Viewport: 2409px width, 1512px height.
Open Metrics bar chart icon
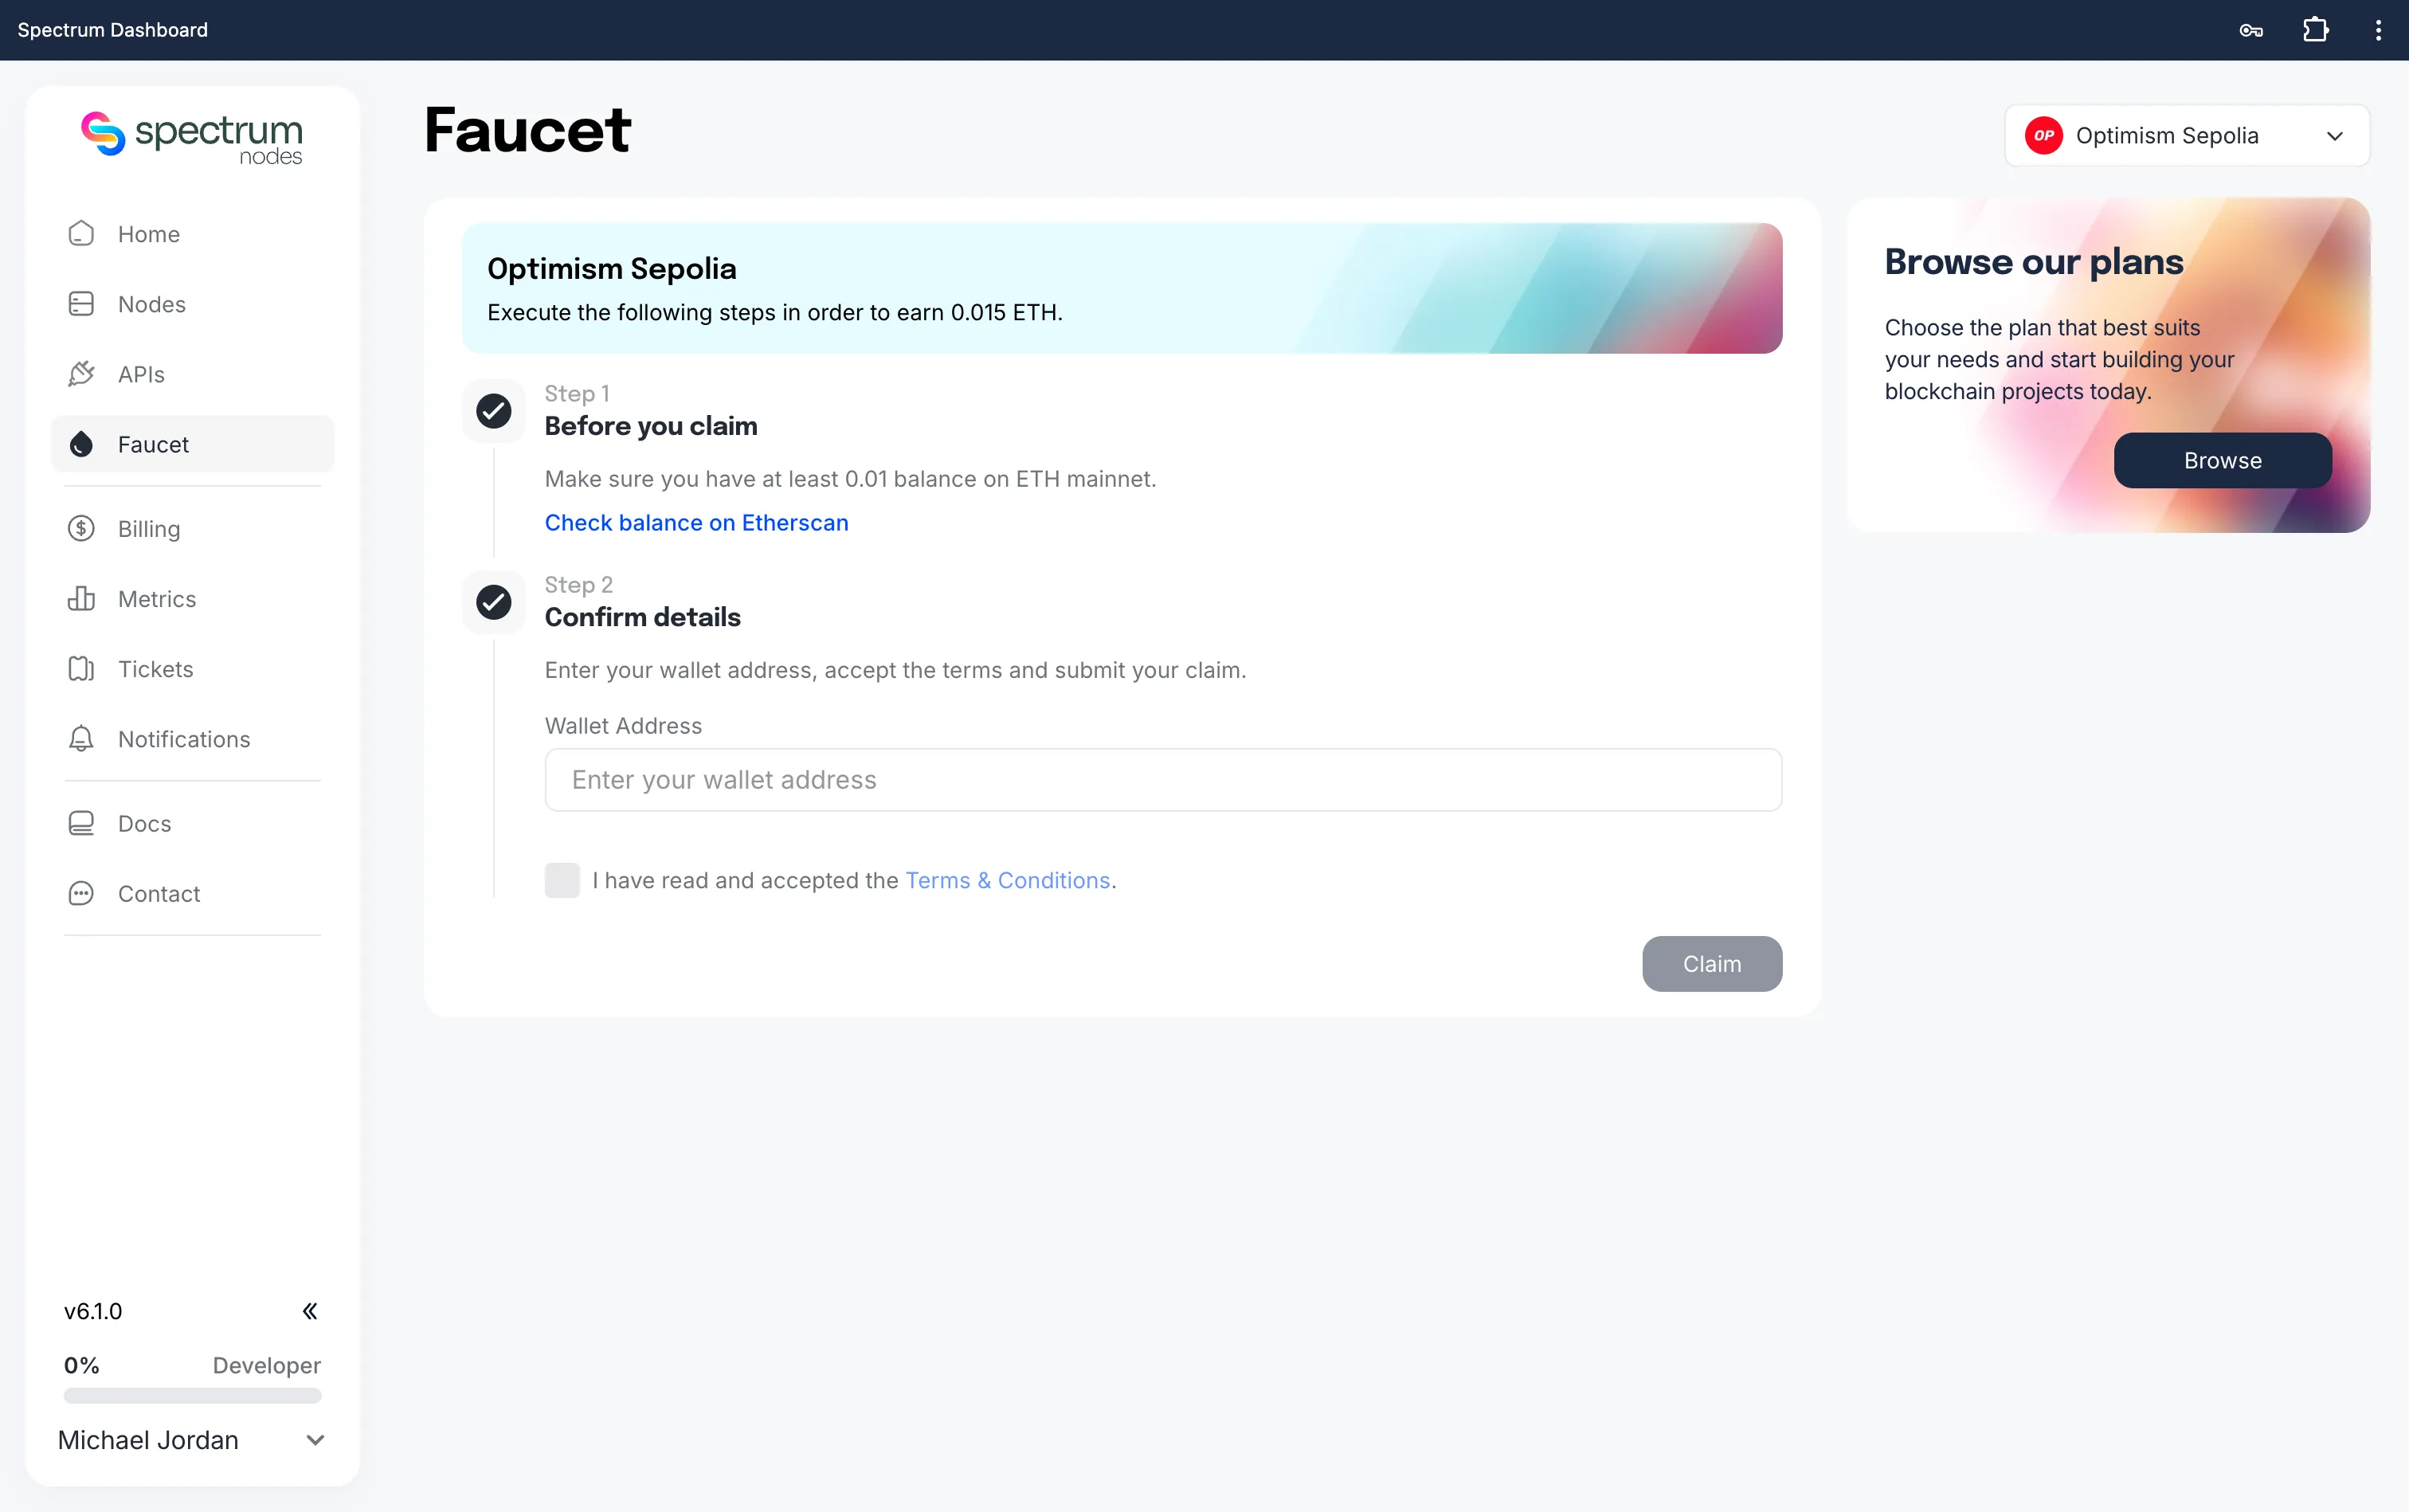tap(81, 598)
